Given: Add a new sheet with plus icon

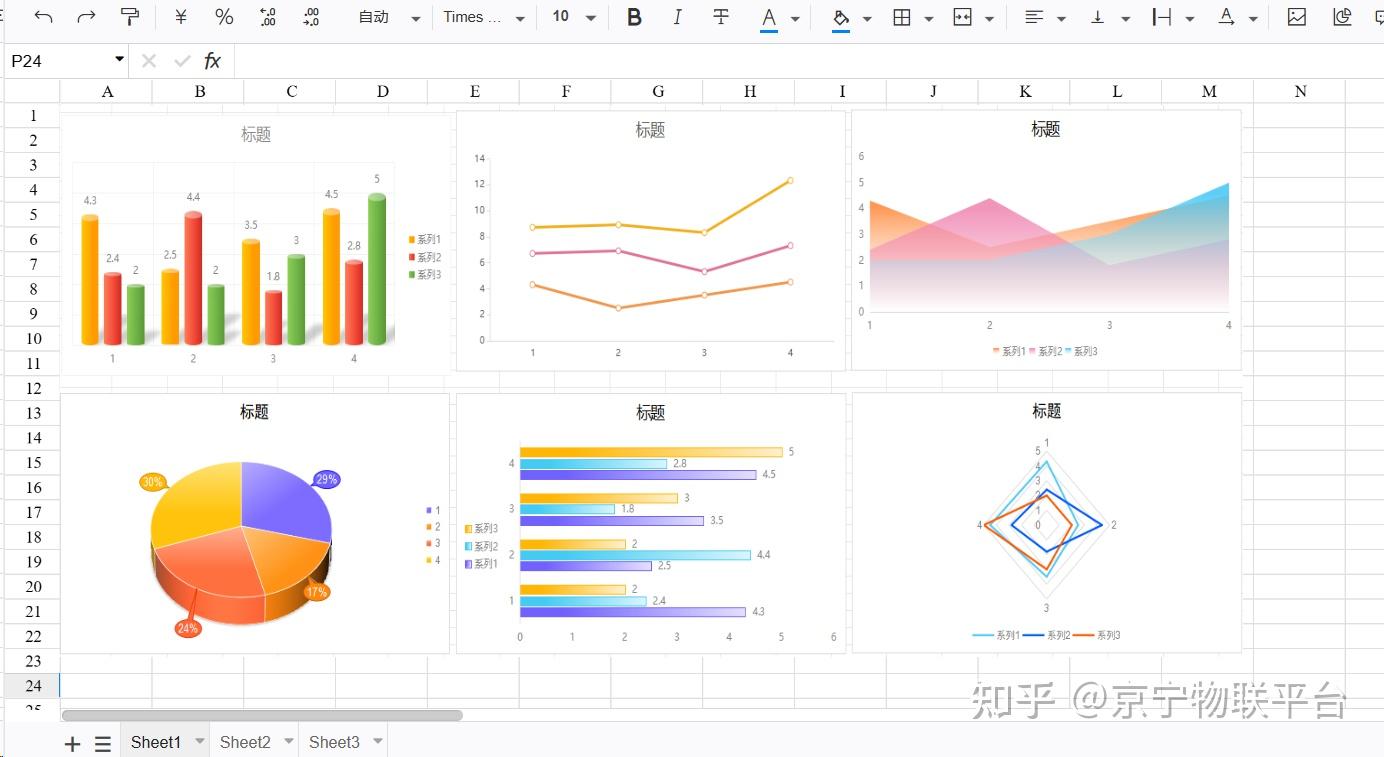Looking at the screenshot, I should coord(72,744).
